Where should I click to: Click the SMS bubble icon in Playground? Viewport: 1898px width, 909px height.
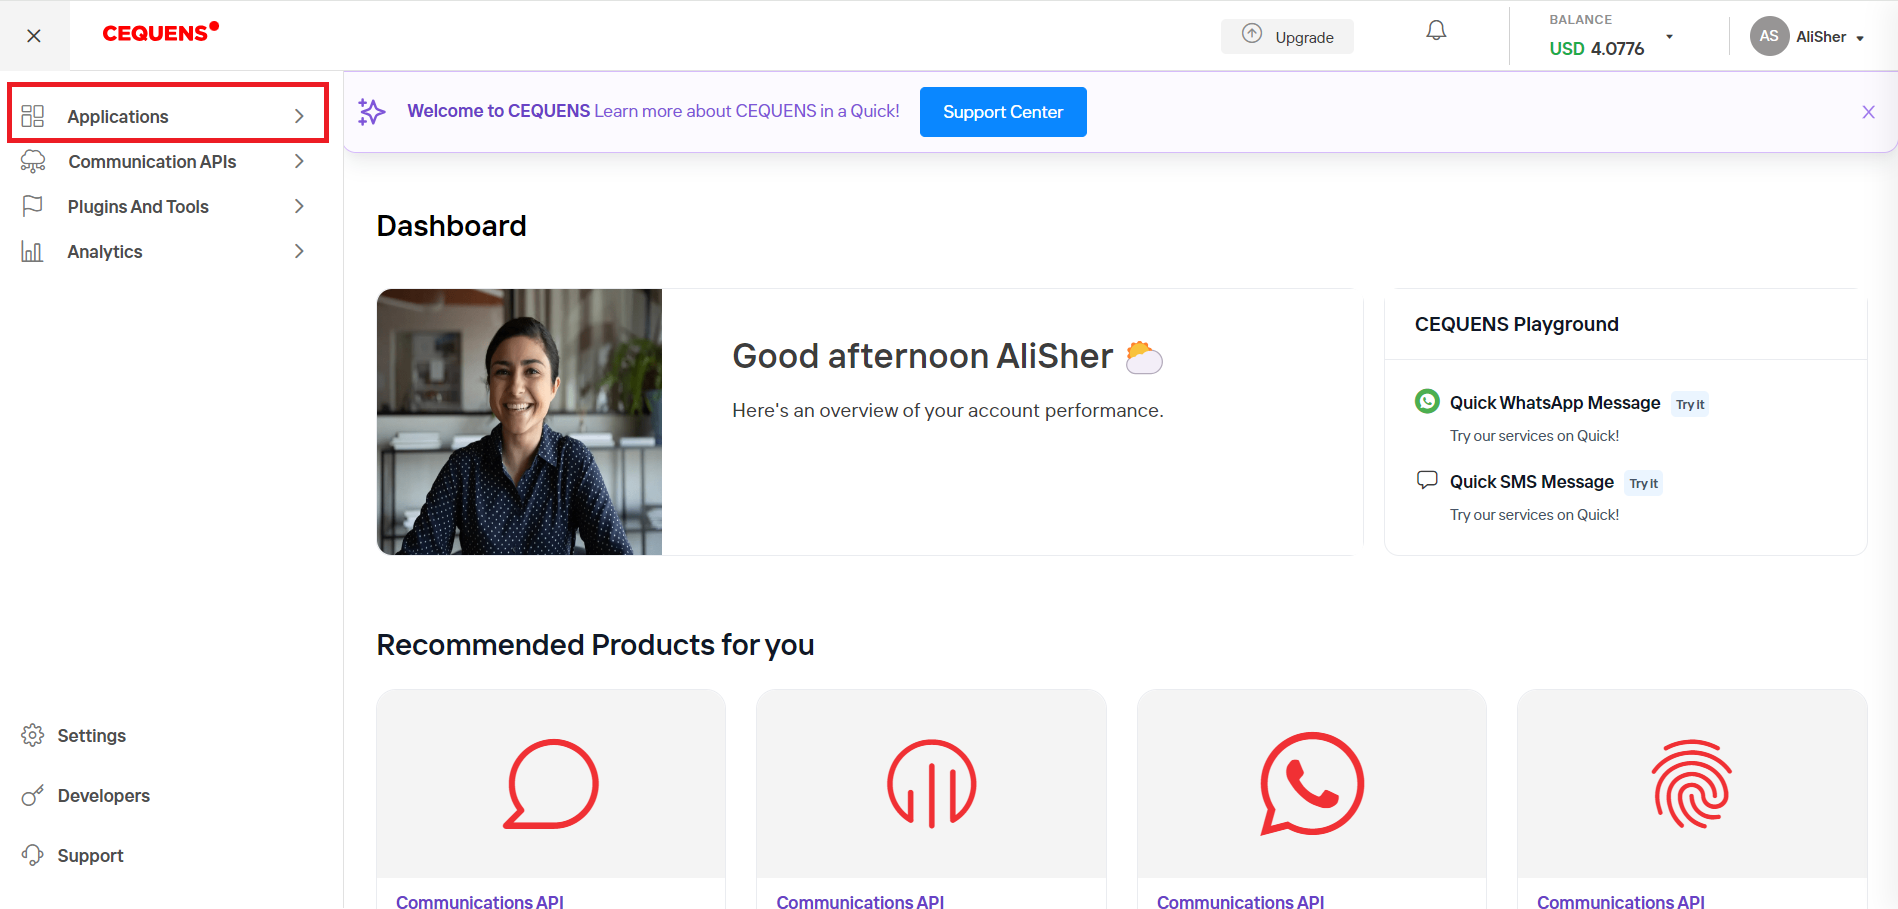[1427, 480]
